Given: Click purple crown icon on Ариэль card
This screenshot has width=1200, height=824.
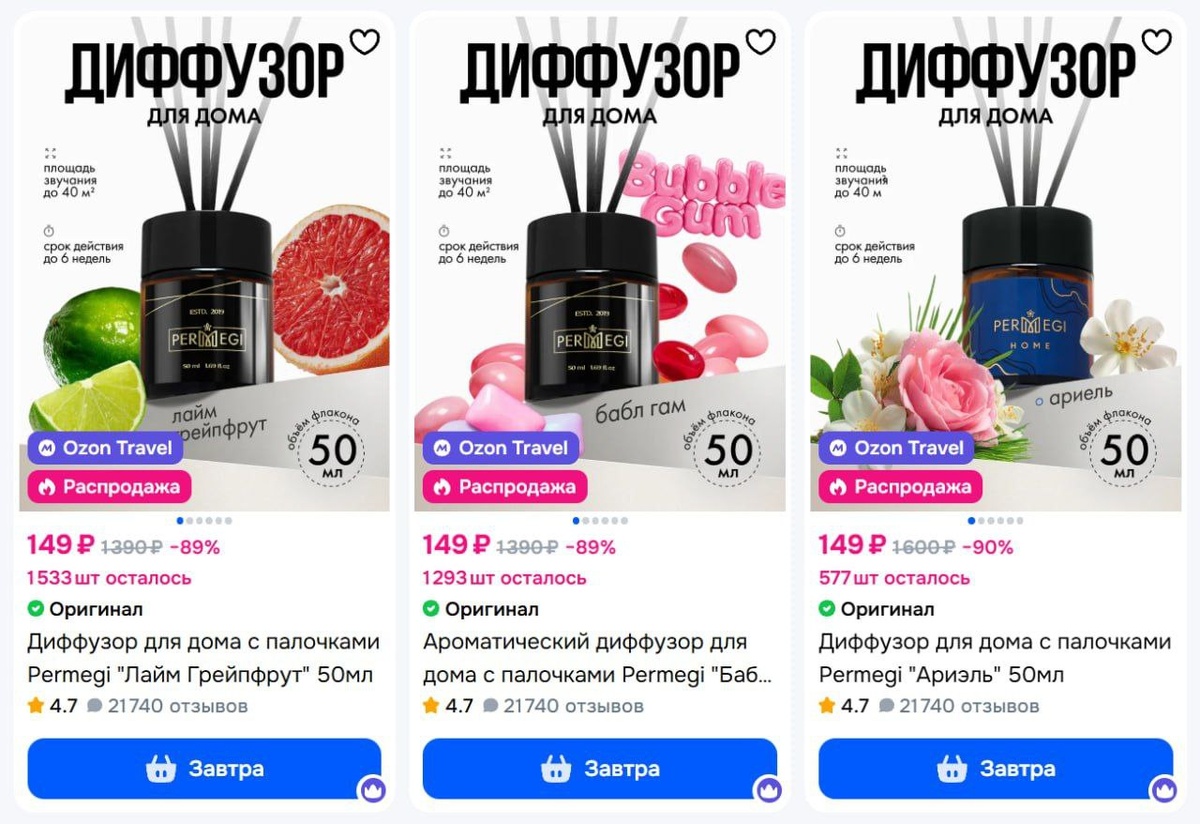Looking at the screenshot, I should [1164, 790].
